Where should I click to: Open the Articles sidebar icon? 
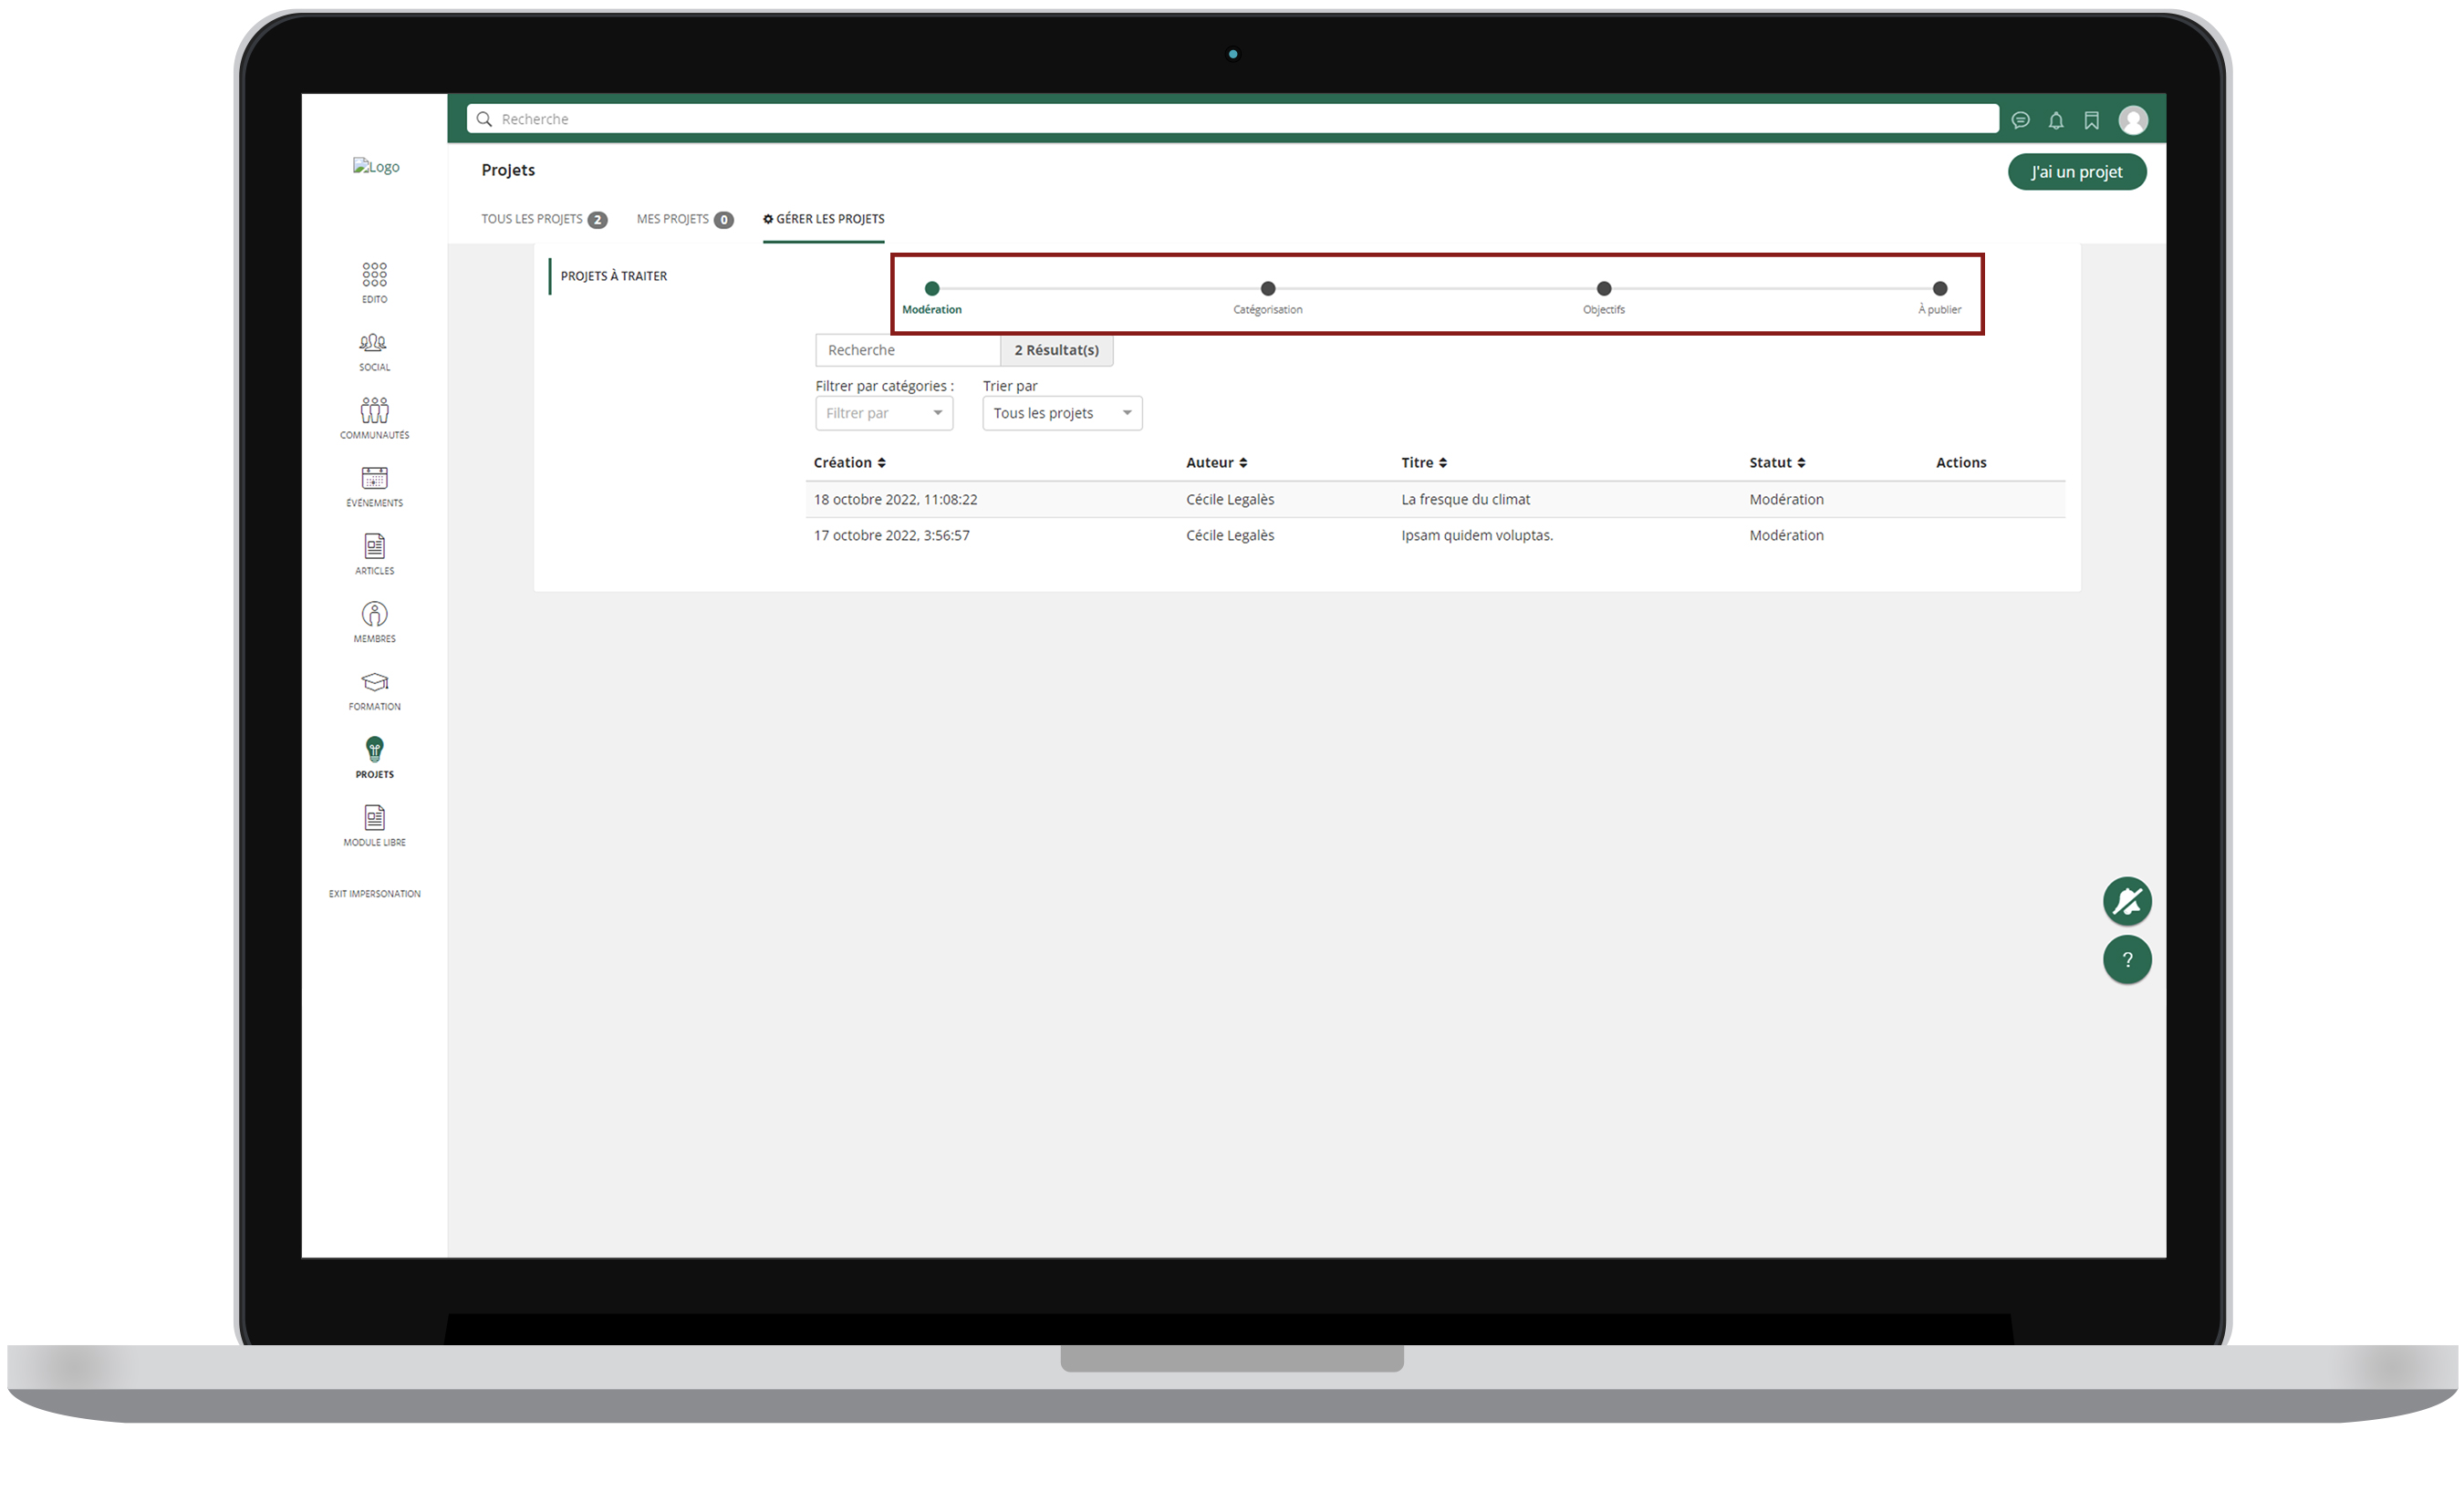coord(374,547)
